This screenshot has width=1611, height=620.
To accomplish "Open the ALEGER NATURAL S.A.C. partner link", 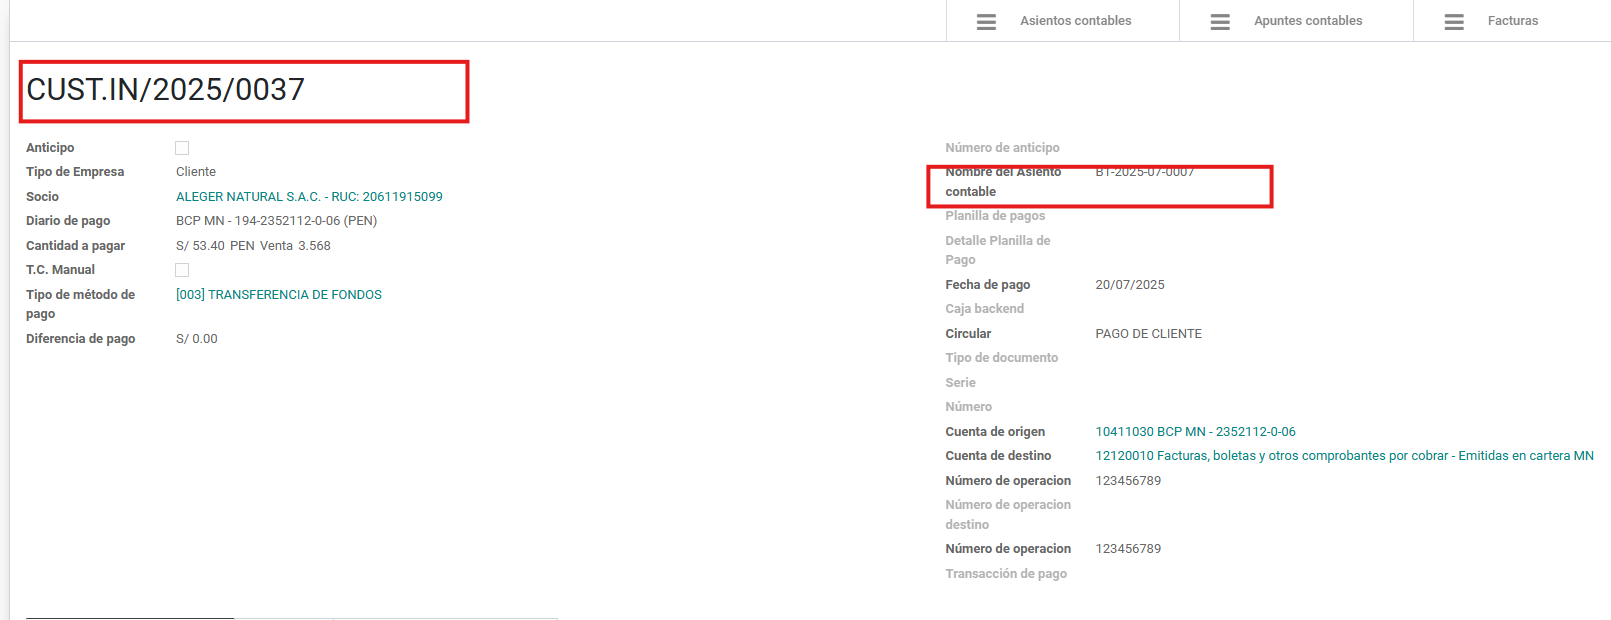I will (x=309, y=197).
